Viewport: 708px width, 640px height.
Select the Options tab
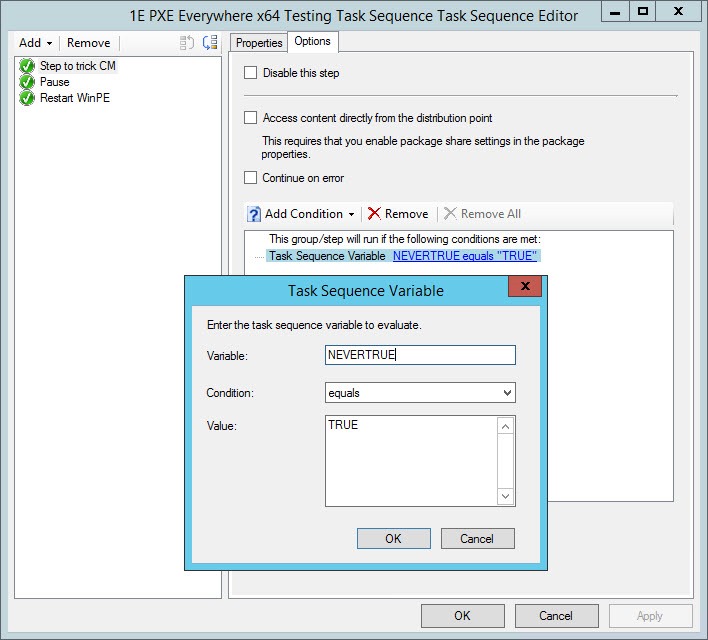313,42
